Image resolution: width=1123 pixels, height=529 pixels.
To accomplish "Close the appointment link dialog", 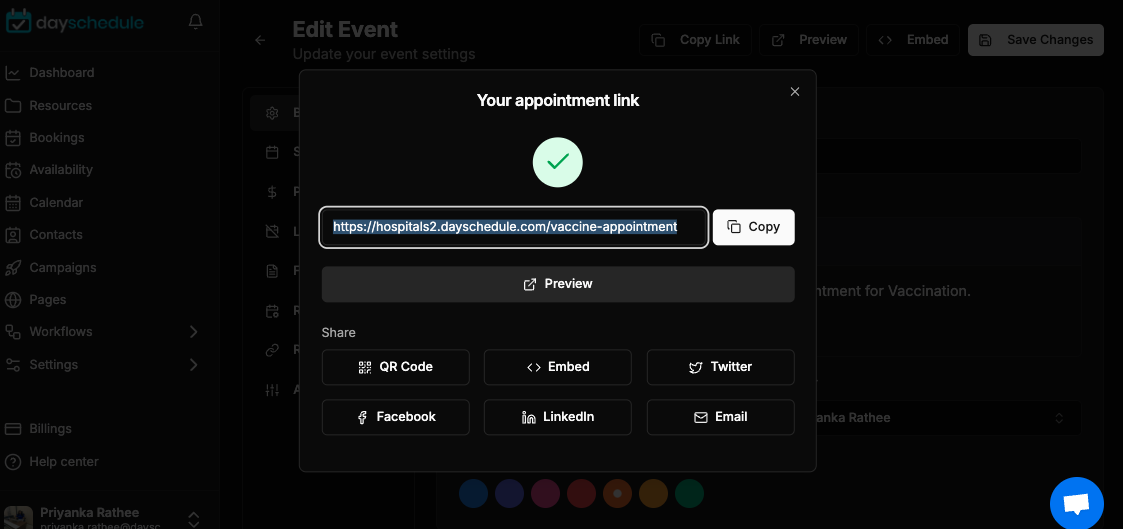I will pos(794,92).
